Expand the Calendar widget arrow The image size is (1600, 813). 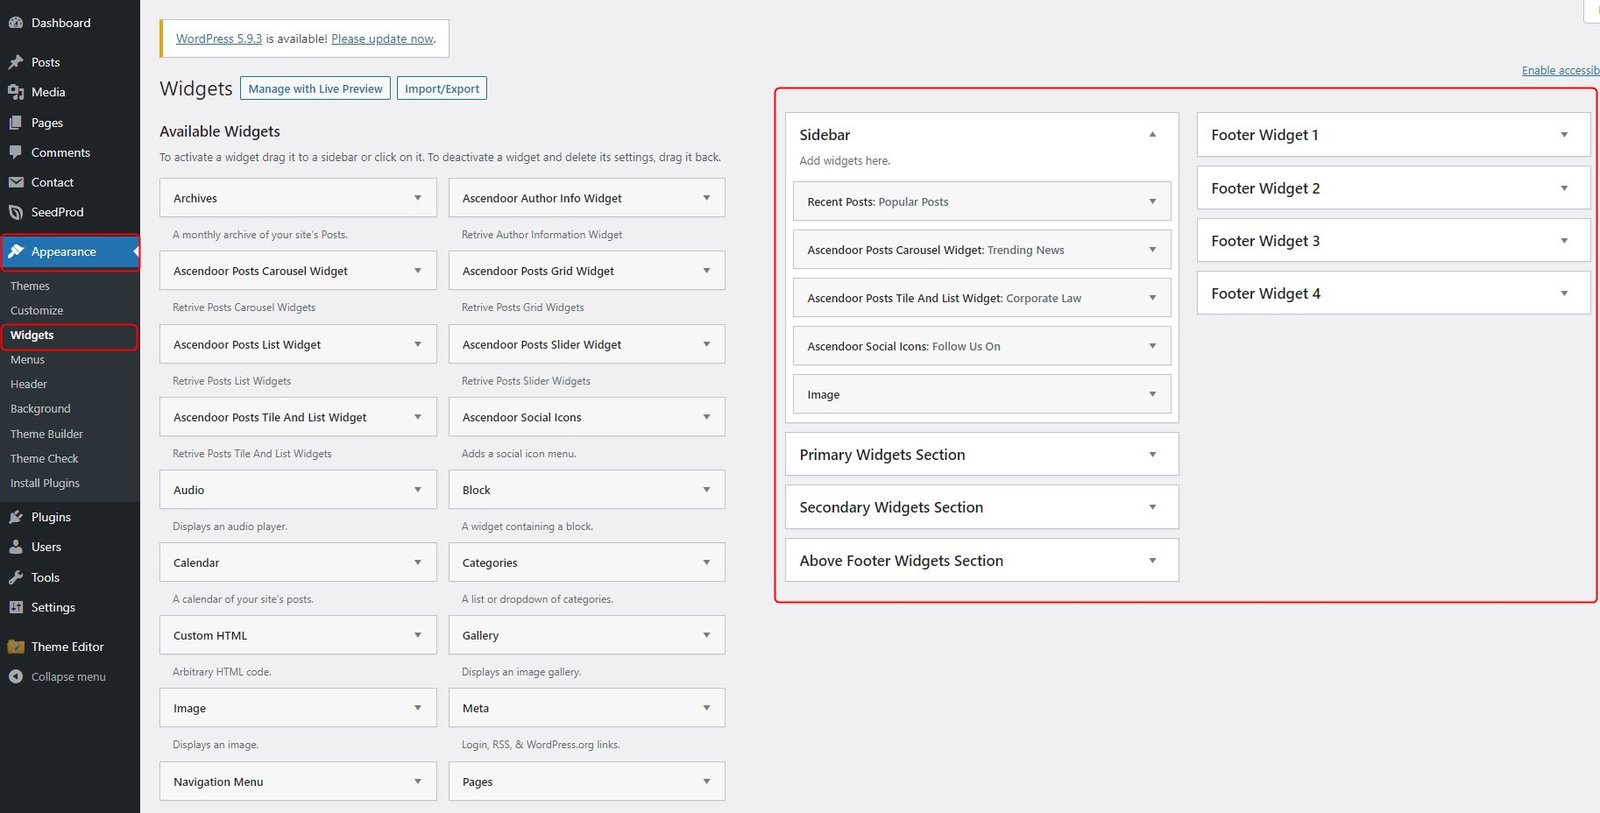417,563
